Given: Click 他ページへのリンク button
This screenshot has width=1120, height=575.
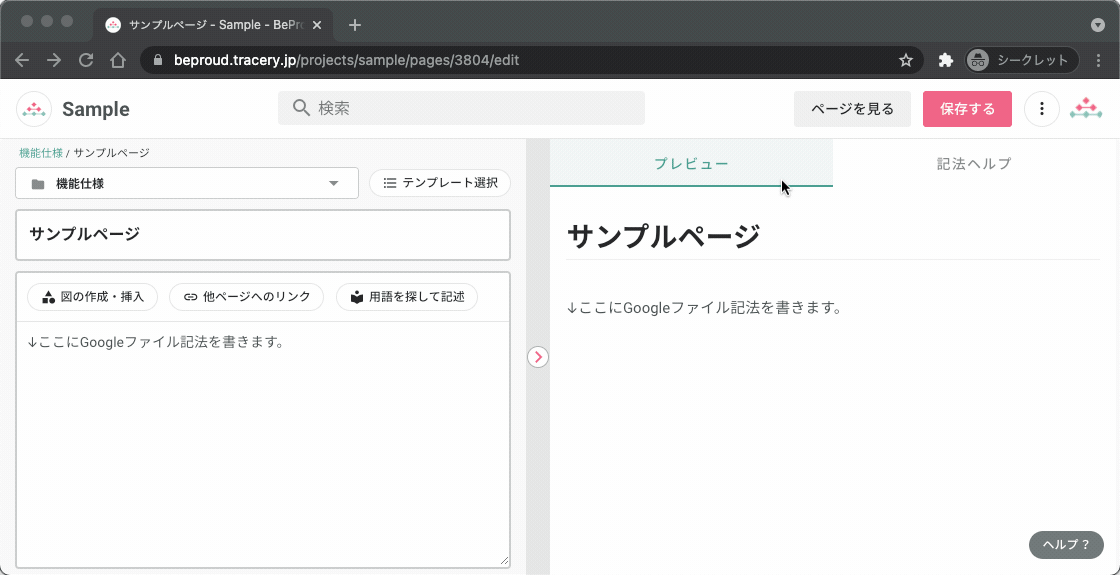Looking at the screenshot, I should [246, 297].
